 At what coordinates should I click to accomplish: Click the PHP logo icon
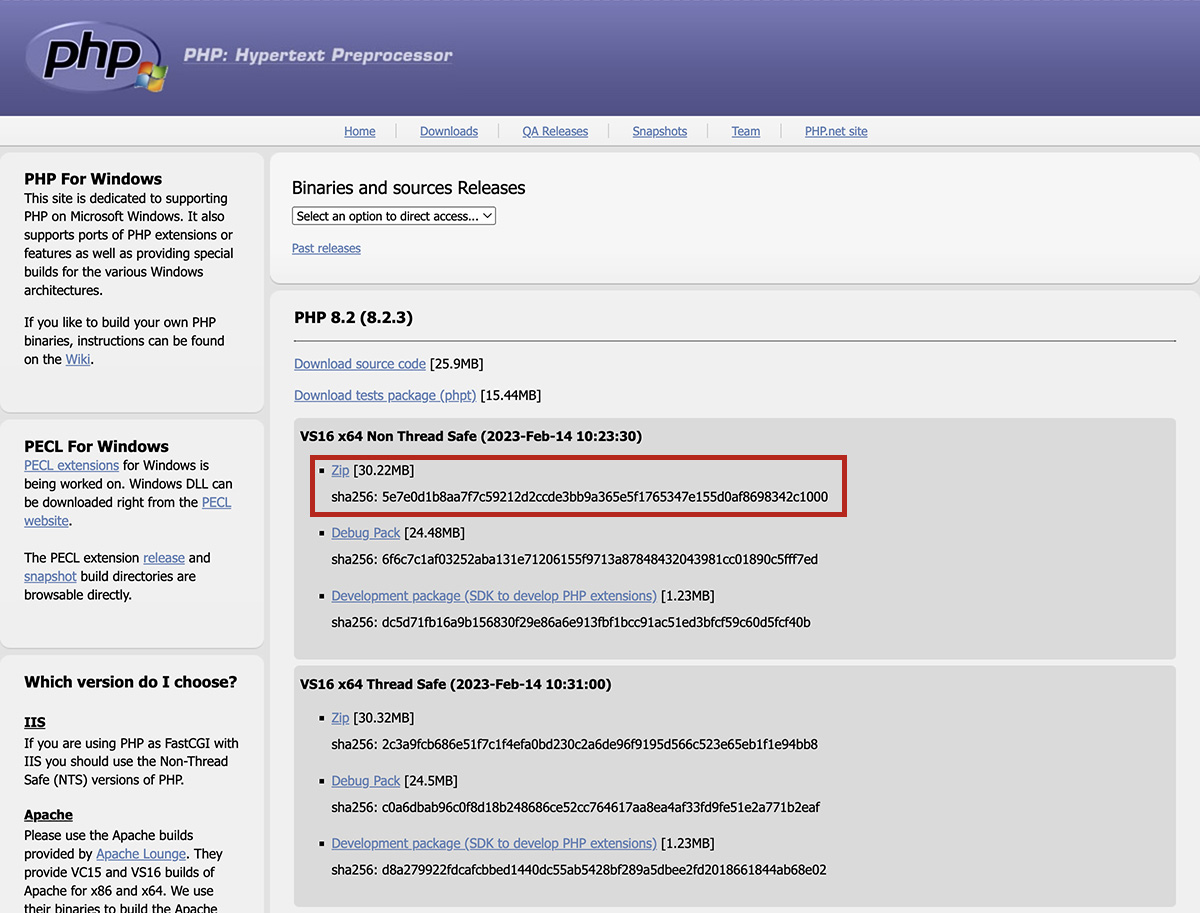click(x=96, y=57)
